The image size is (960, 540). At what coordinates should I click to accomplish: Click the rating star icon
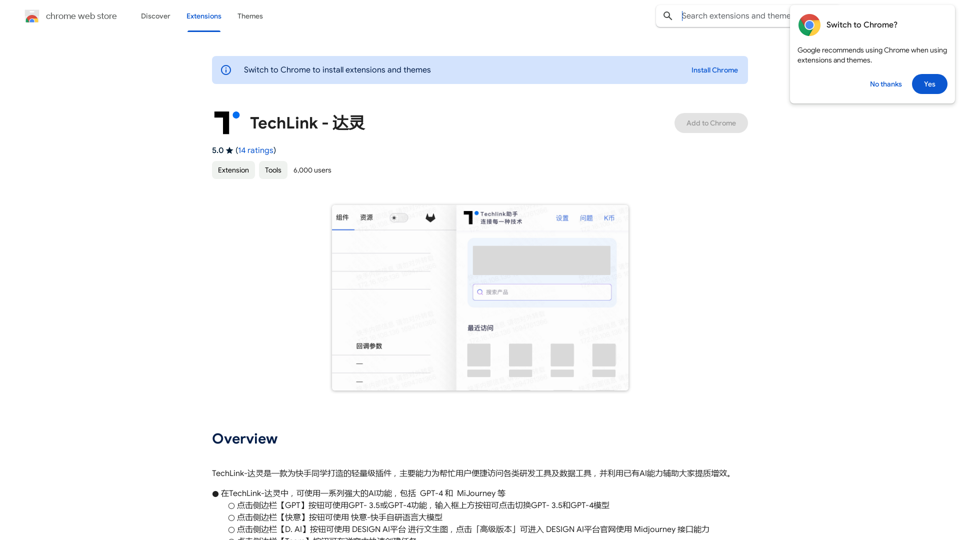pyautogui.click(x=230, y=151)
